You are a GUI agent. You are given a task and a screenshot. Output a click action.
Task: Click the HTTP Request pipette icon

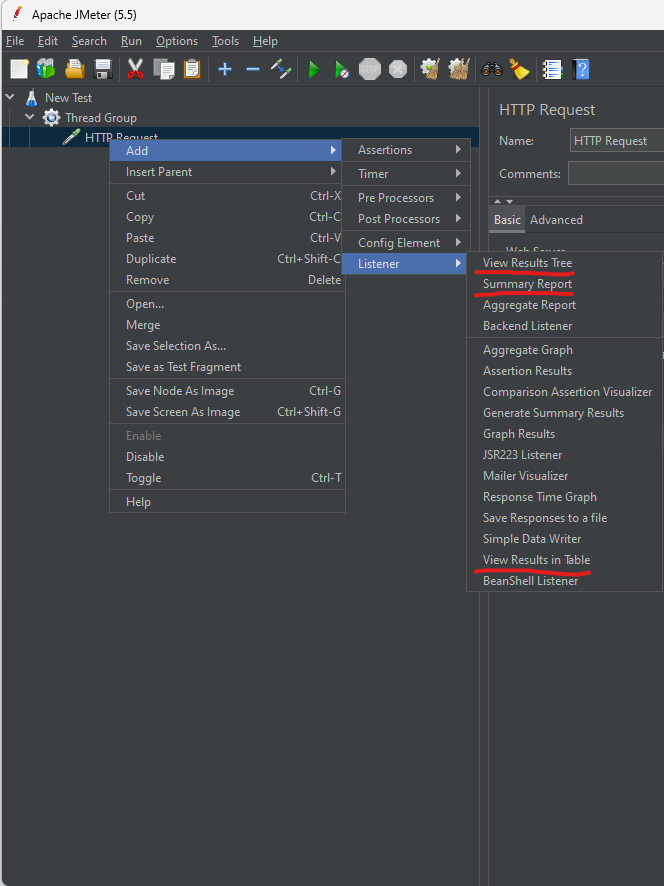[x=71, y=137]
